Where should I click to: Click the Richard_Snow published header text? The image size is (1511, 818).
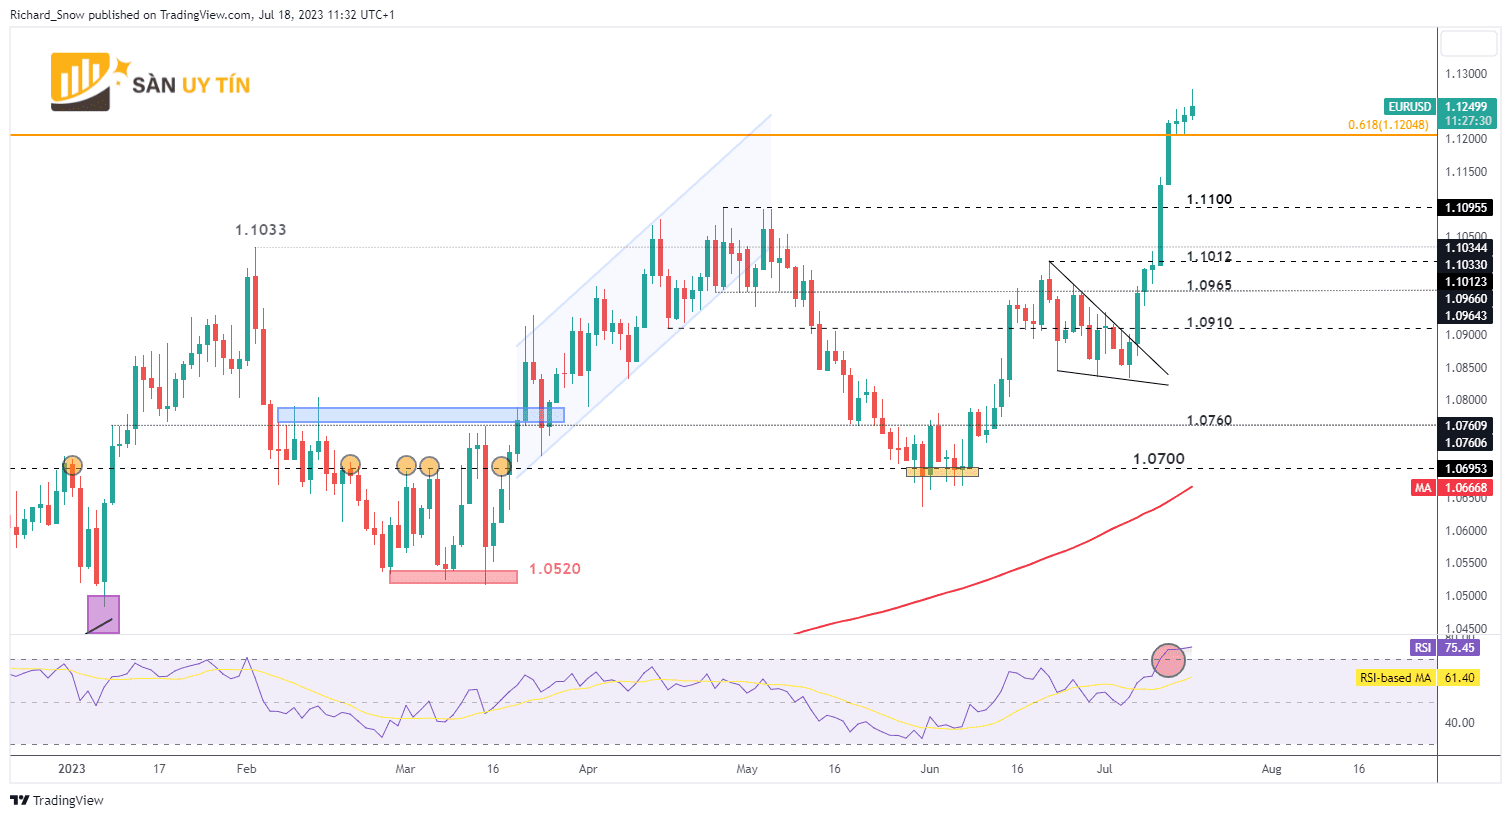click(x=203, y=15)
